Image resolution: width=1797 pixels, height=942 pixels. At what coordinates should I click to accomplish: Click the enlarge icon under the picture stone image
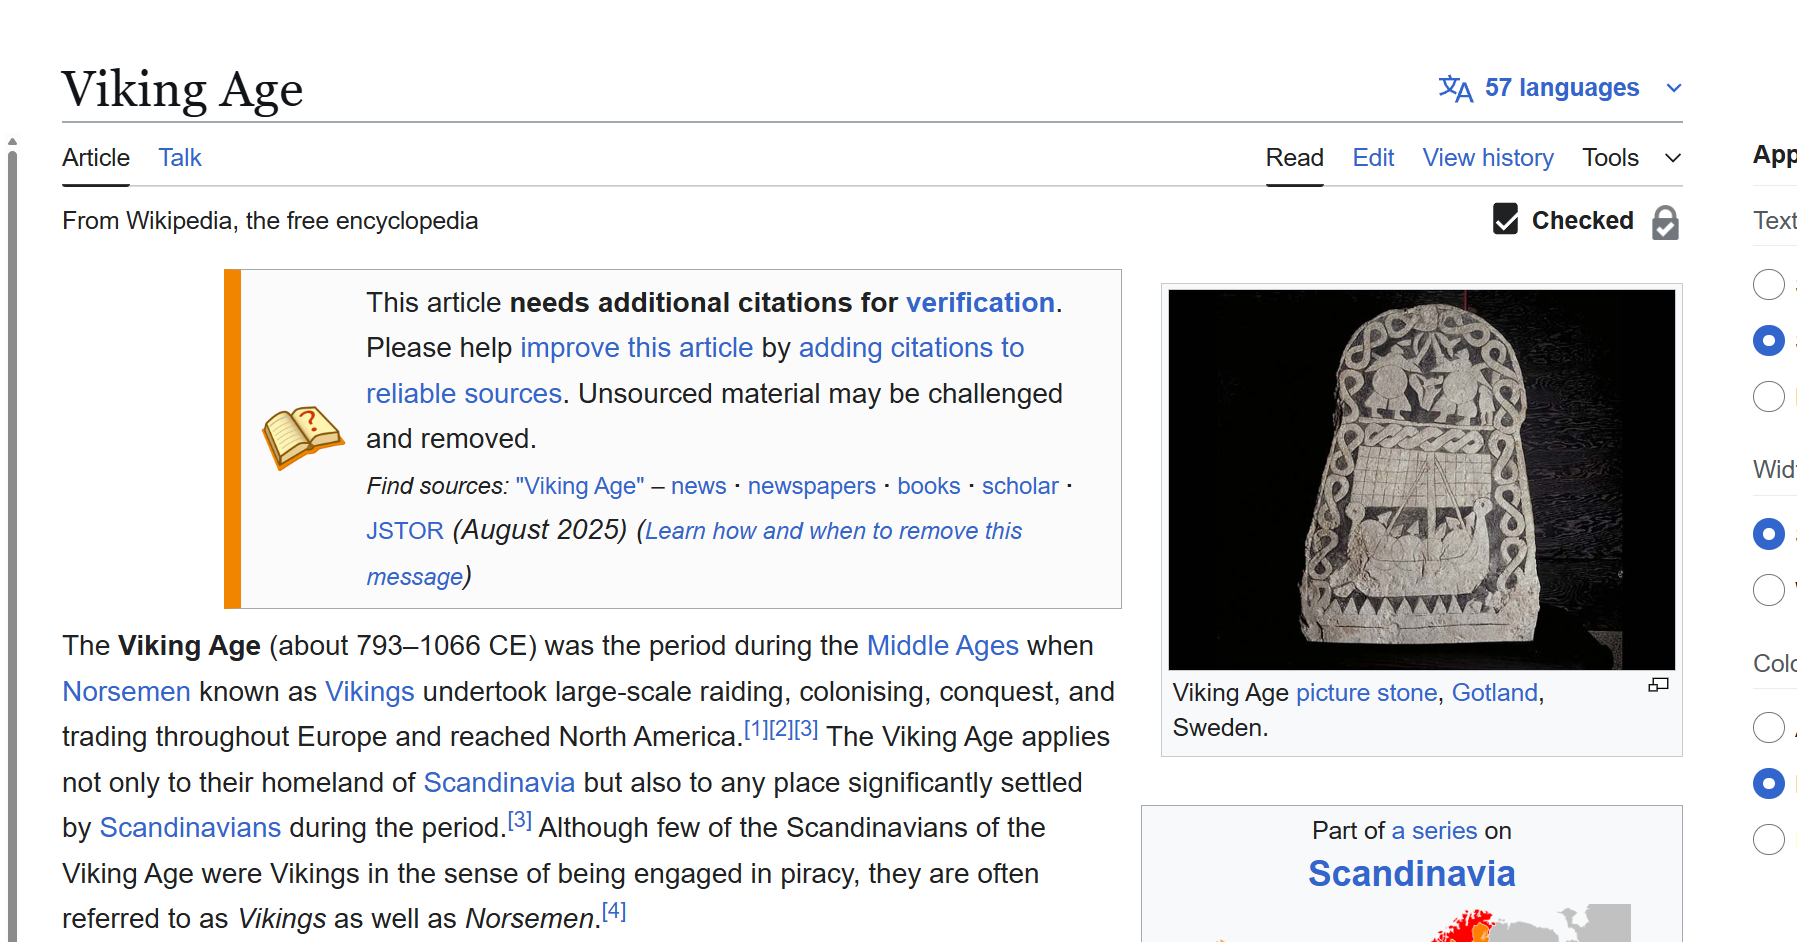[1658, 685]
